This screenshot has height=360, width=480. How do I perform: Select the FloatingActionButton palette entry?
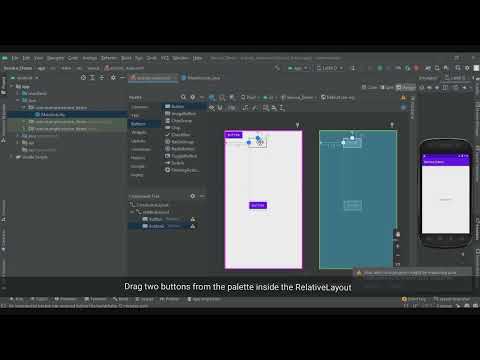coord(184,170)
